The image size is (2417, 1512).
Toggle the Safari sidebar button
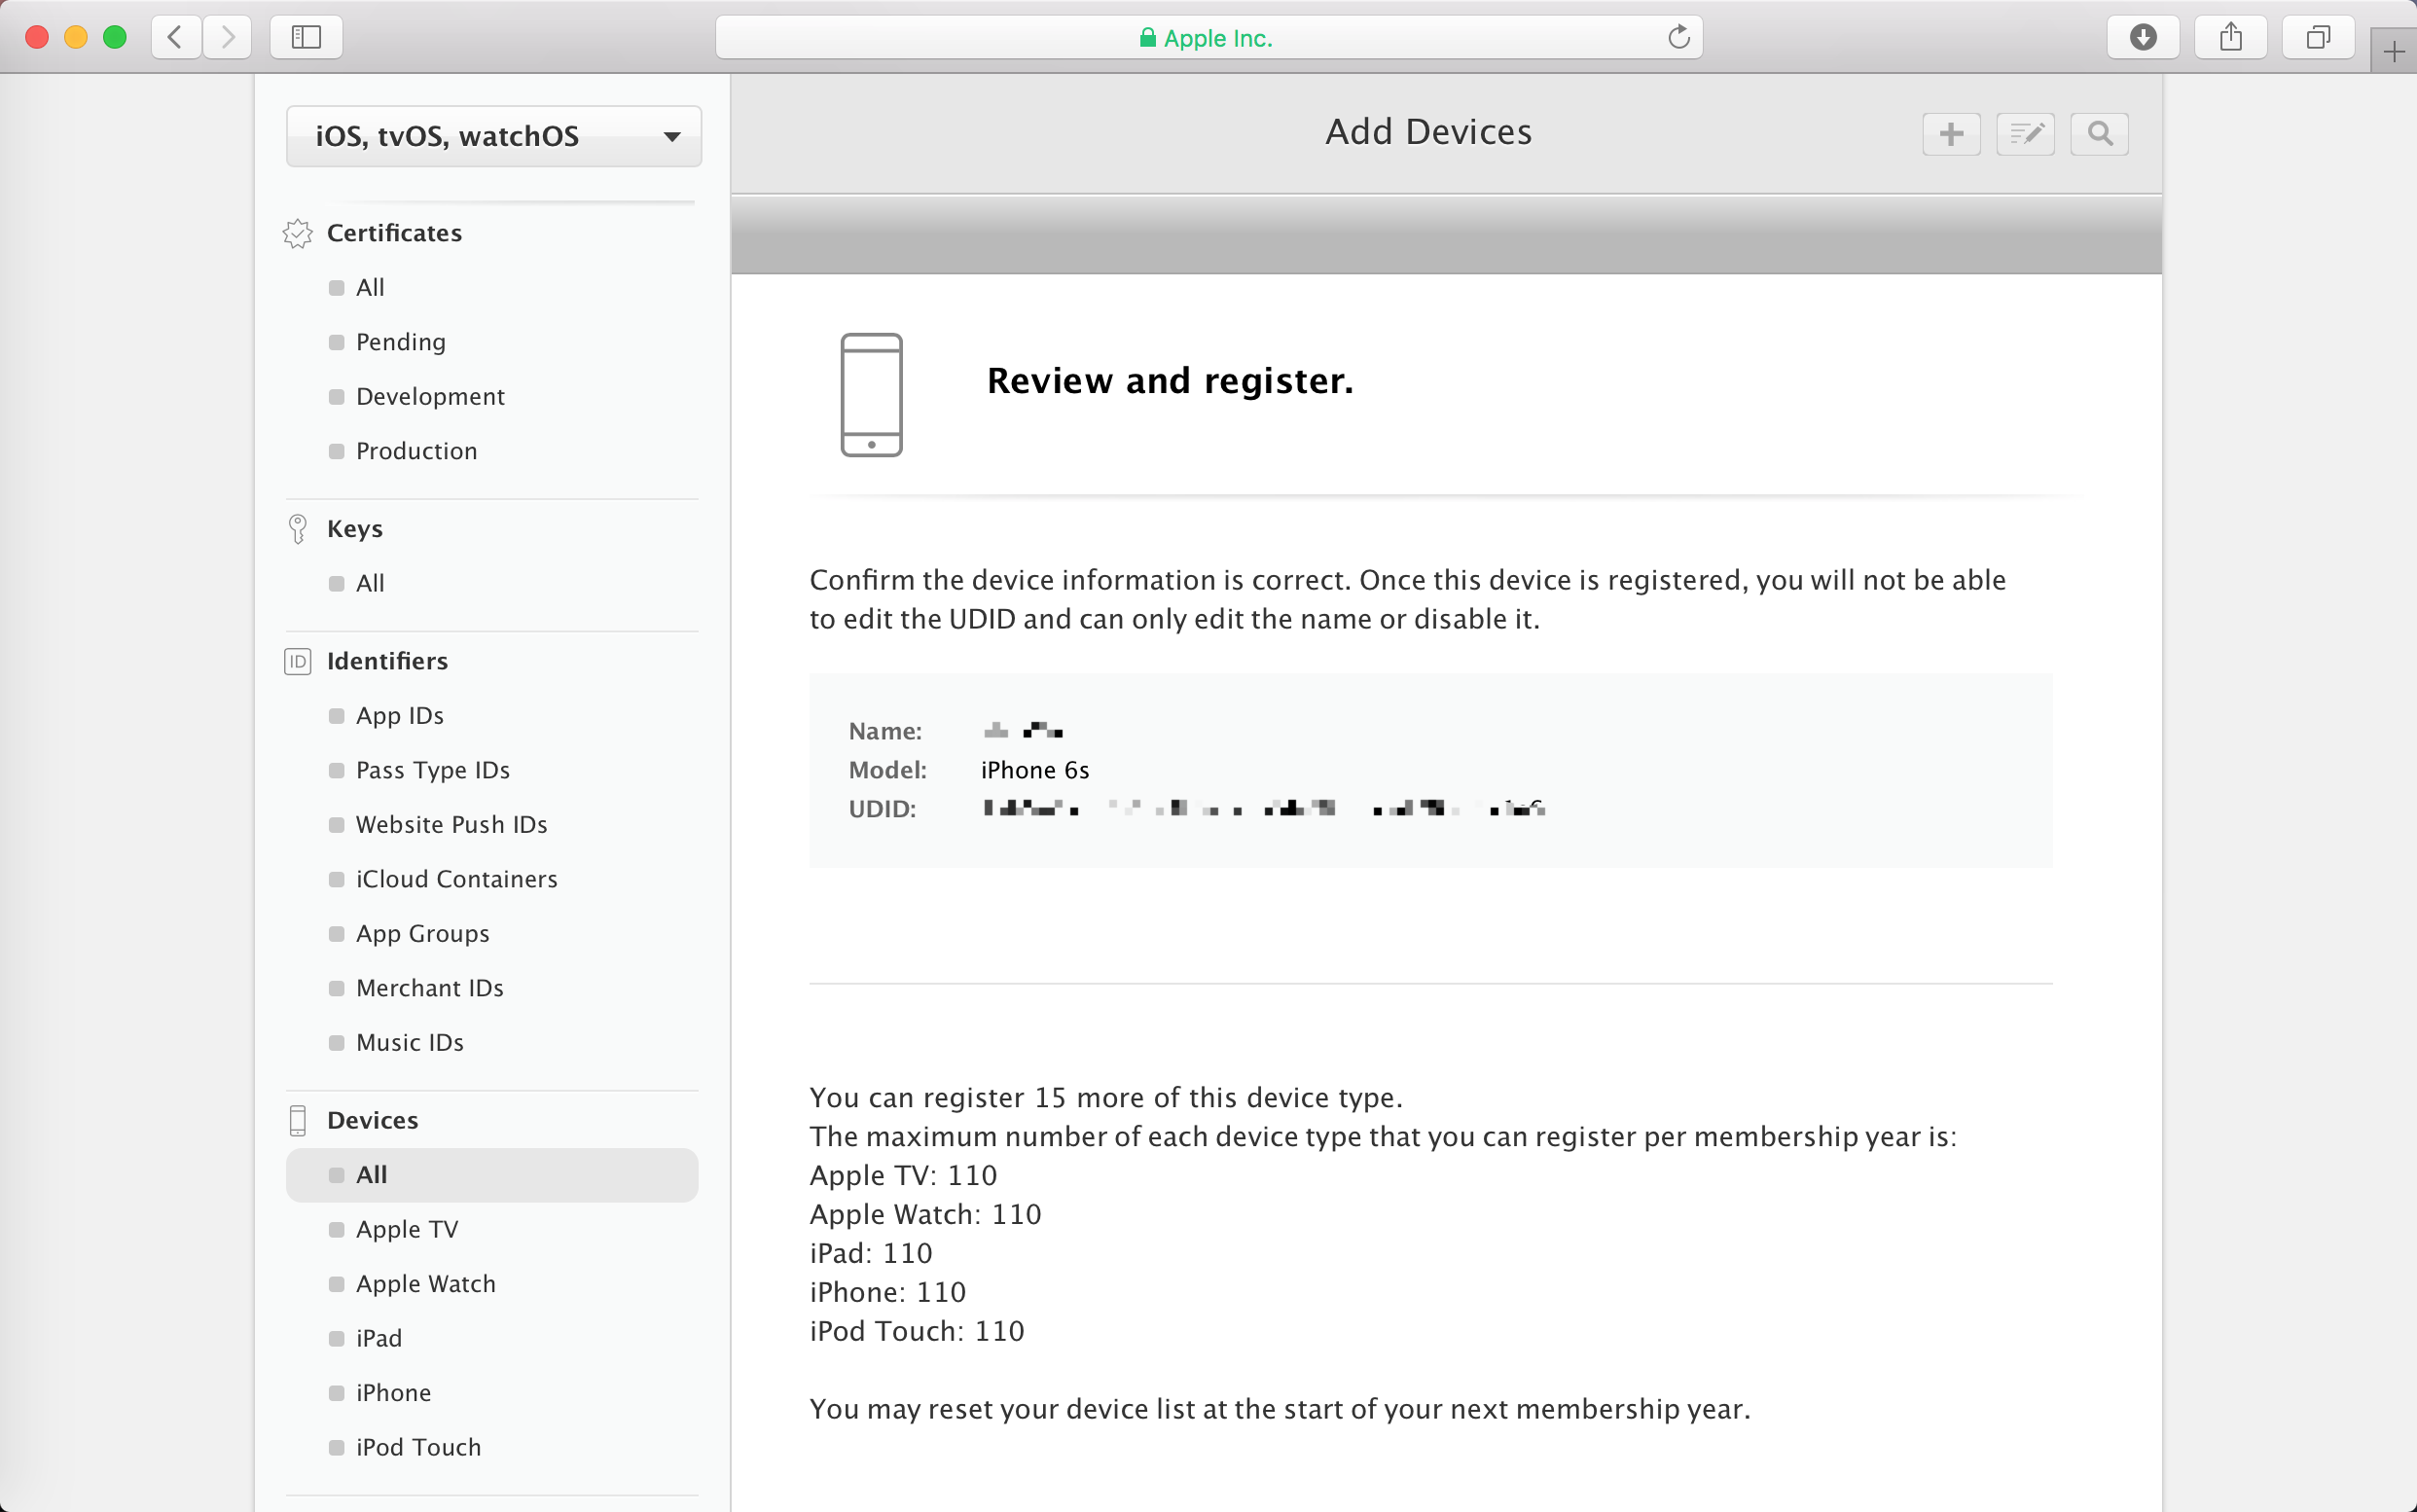[x=306, y=38]
